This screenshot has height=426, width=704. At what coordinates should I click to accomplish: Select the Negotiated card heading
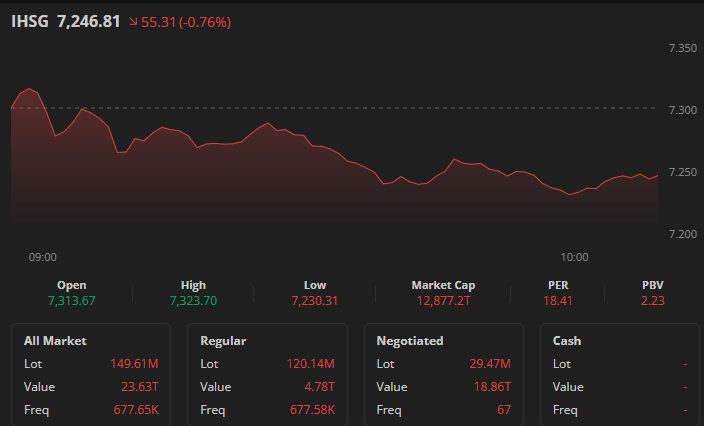pos(410,341)
